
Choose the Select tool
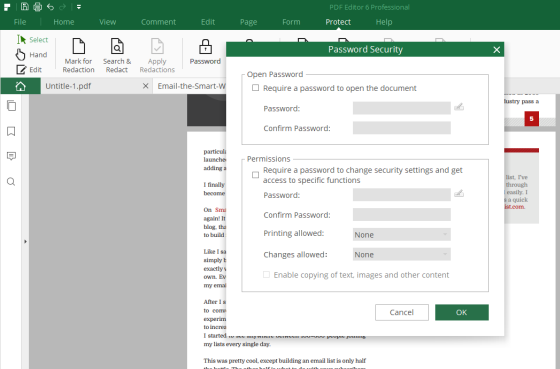pos(32,40)
